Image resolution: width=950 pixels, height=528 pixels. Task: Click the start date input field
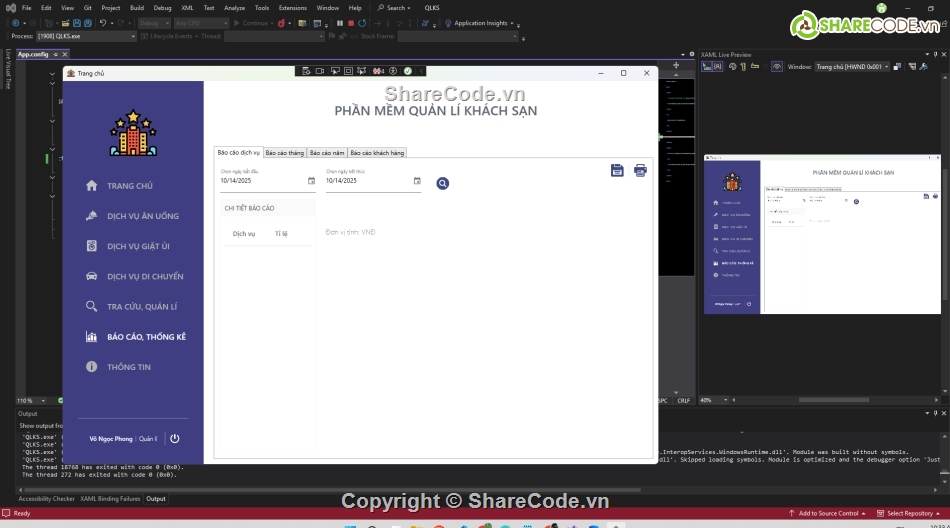point(262,181)
